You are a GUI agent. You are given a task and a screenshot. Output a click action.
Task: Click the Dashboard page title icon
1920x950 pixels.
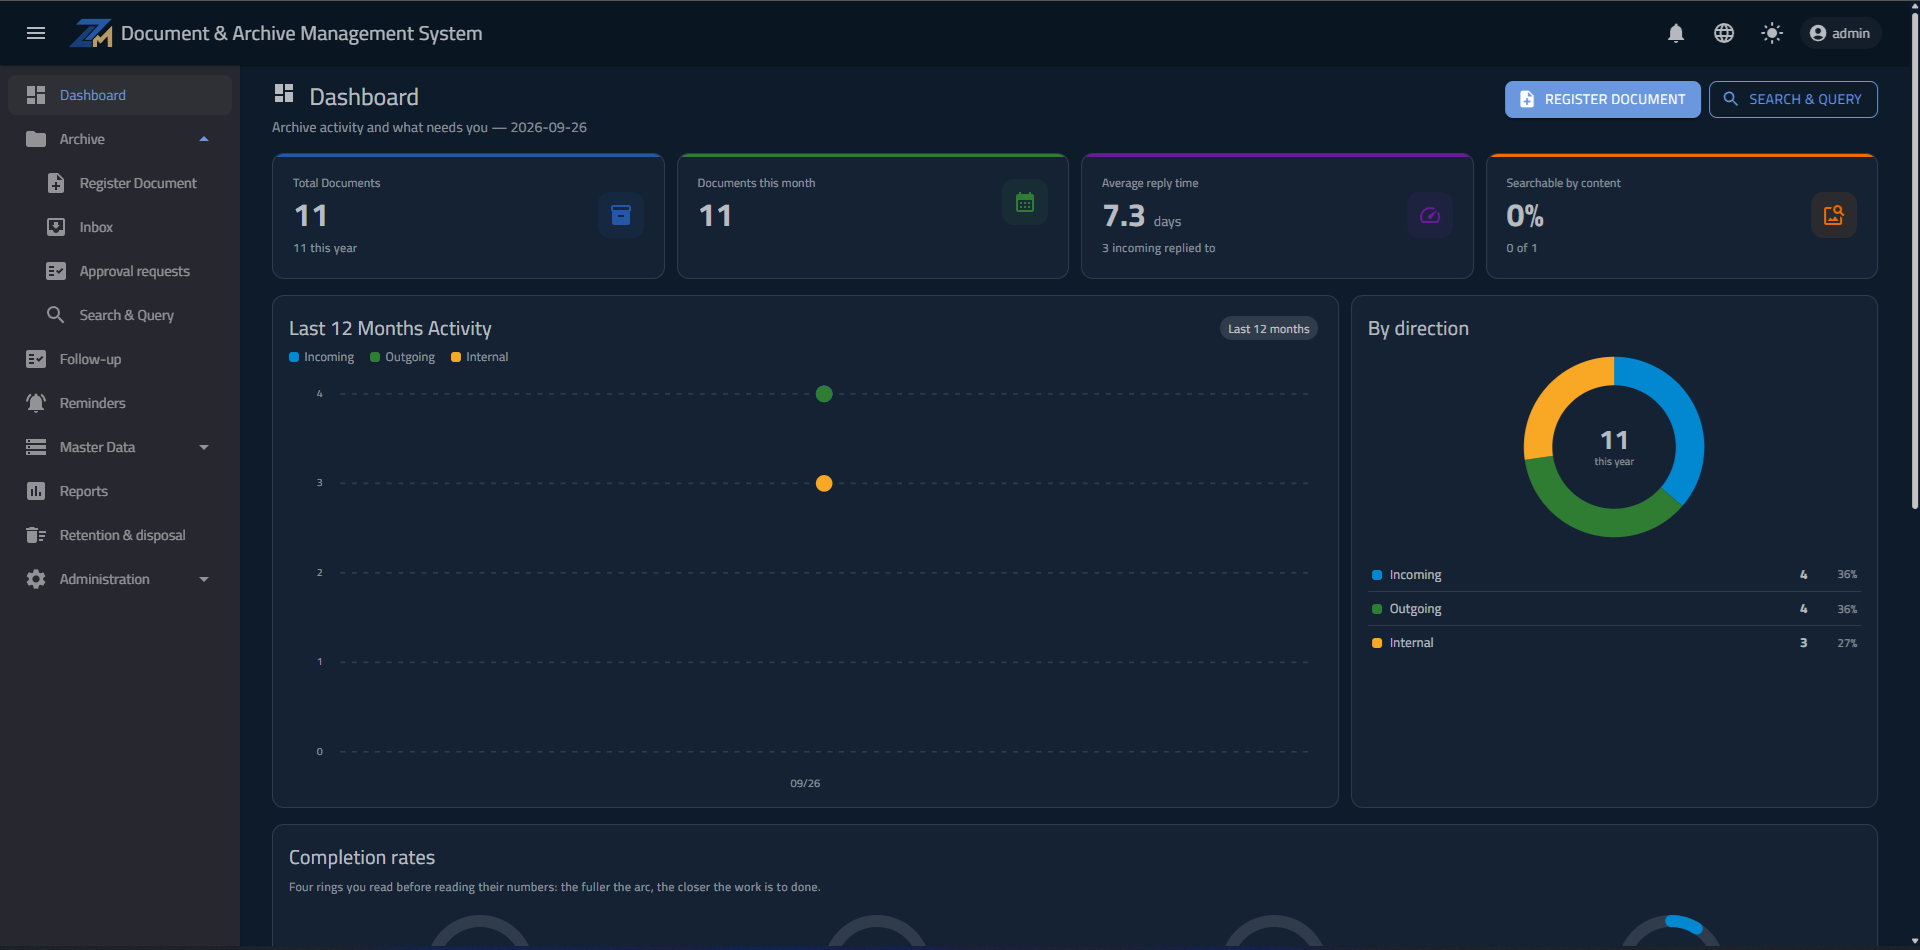[x=284, y=94]
